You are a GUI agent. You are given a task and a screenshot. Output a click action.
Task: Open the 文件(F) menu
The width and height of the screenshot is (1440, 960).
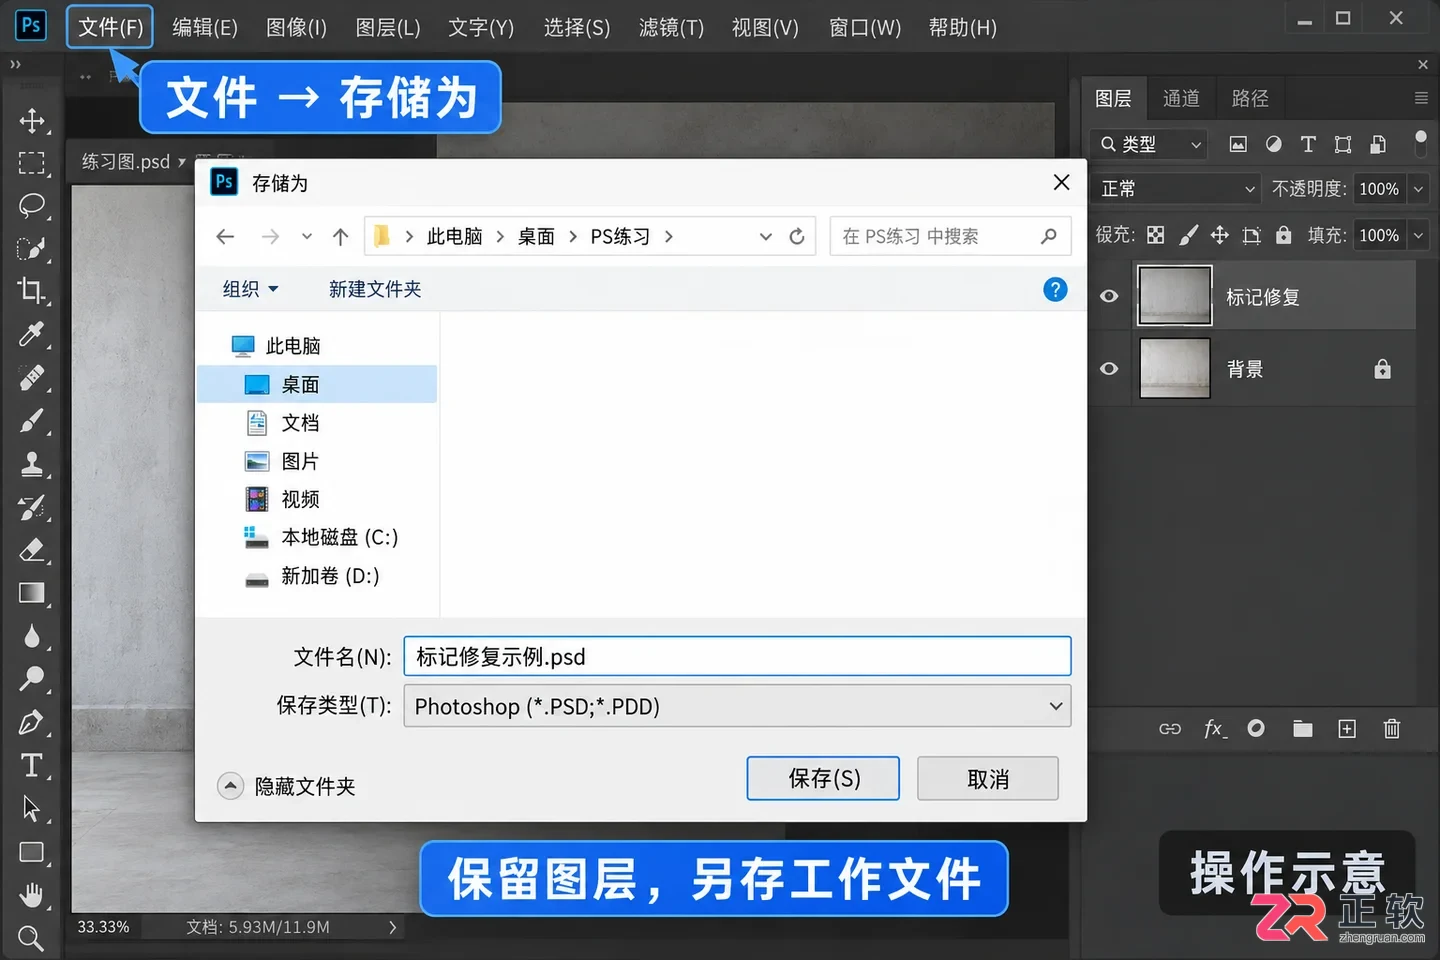110,27
